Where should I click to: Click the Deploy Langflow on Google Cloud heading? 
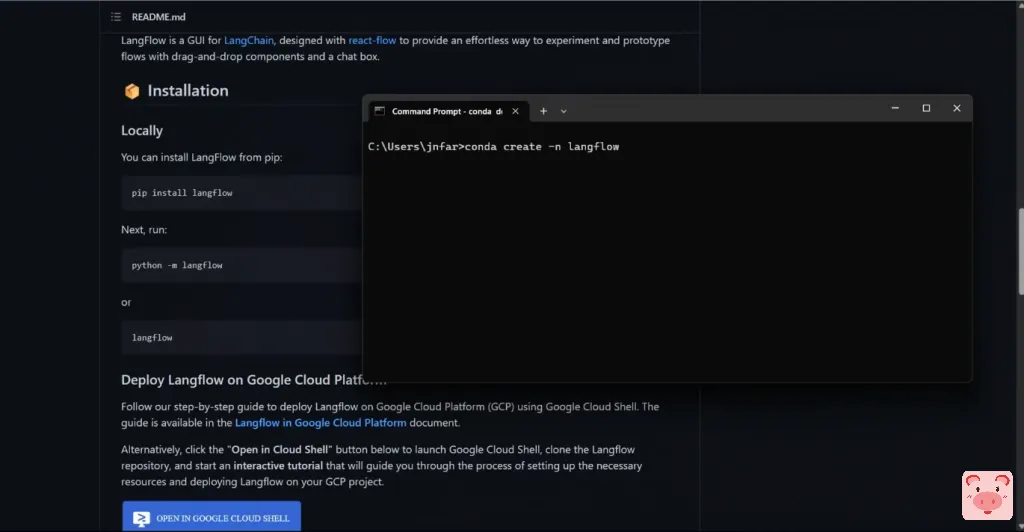click(254, 380)
